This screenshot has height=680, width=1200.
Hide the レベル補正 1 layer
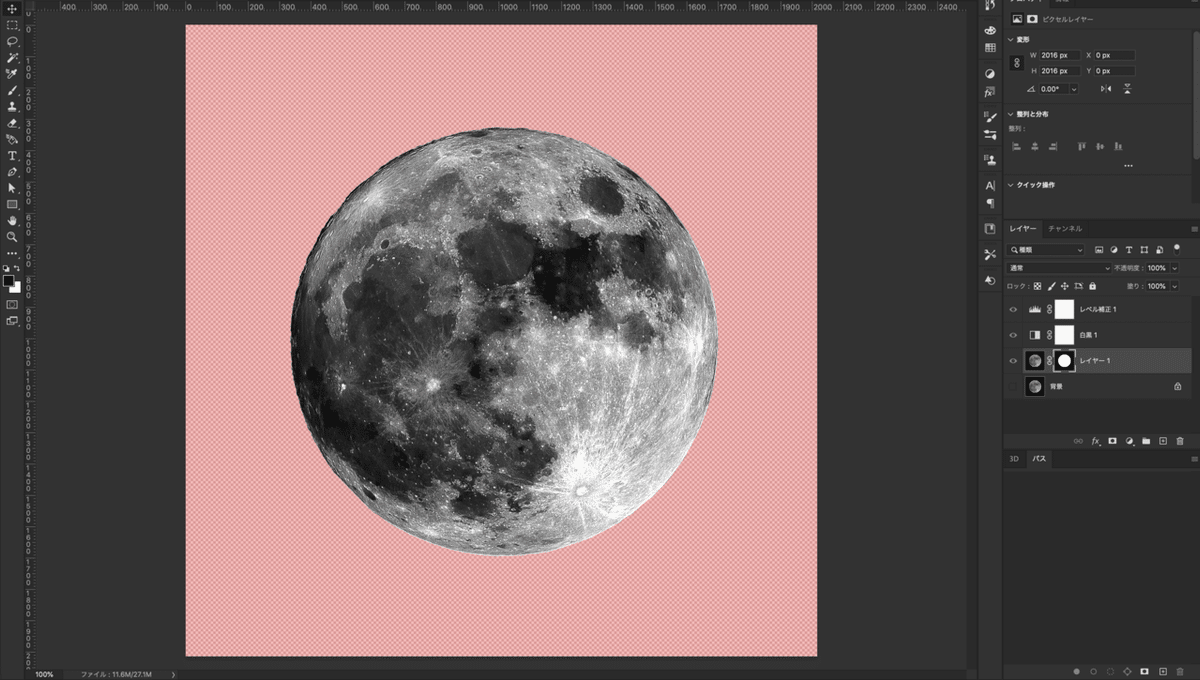[1013, 310]
